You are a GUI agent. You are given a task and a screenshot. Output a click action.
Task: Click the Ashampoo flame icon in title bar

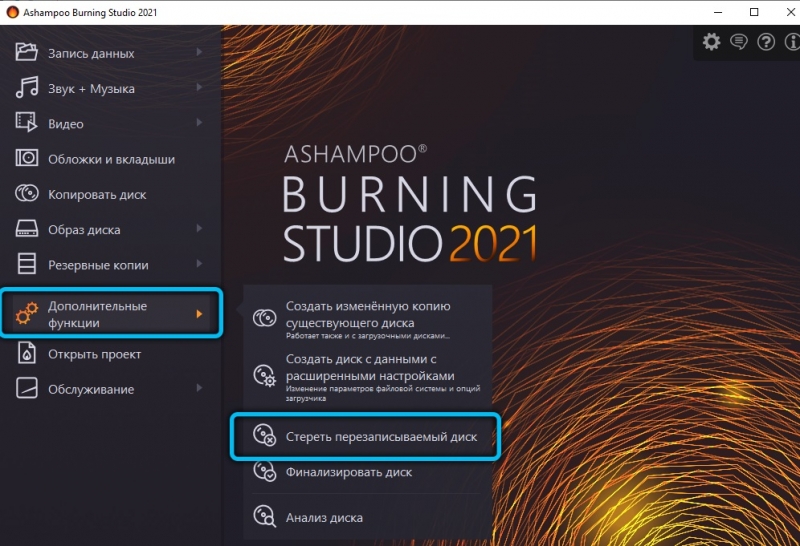[x=12, y=12]
